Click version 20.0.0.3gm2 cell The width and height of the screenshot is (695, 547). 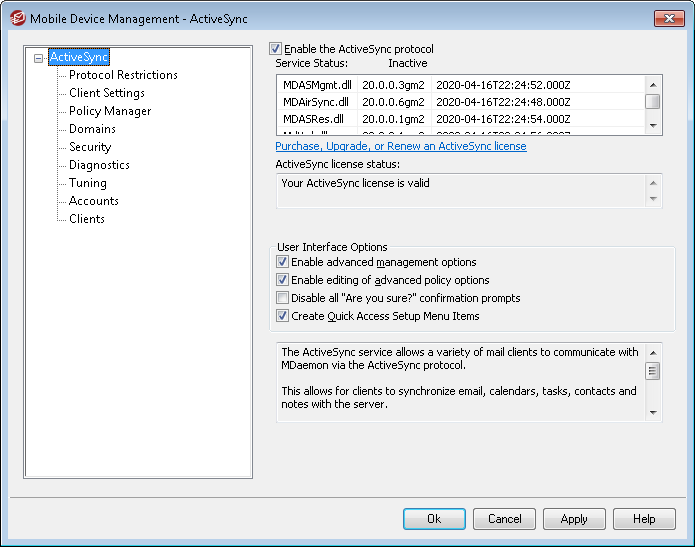coord(394,85)
